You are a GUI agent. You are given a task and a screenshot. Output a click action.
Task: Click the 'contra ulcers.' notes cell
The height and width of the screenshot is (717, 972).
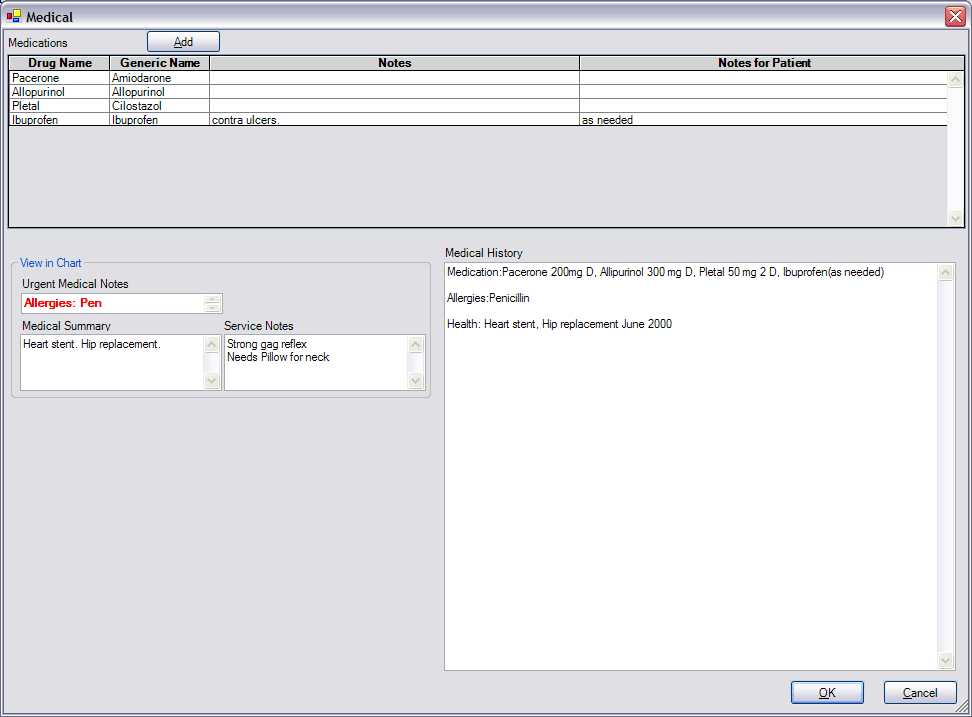click(394, 120)
